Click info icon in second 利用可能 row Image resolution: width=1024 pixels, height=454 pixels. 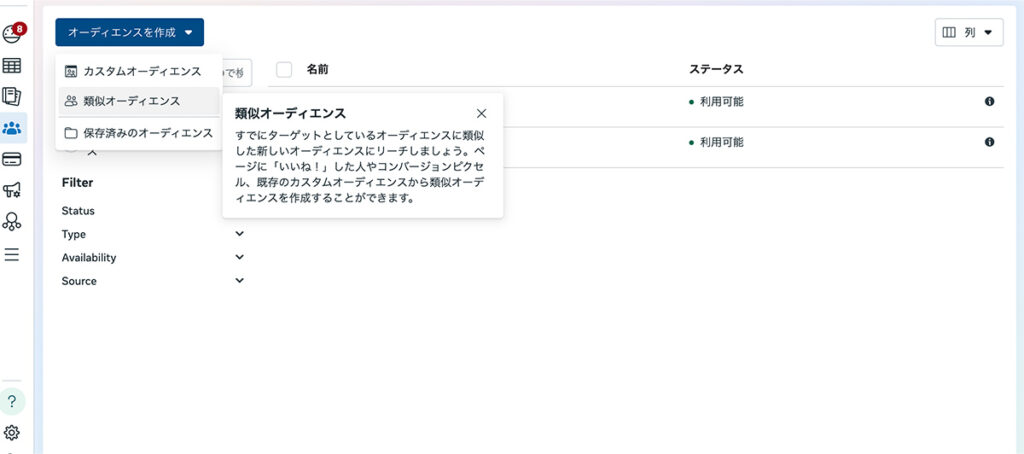tap(989, 142)
